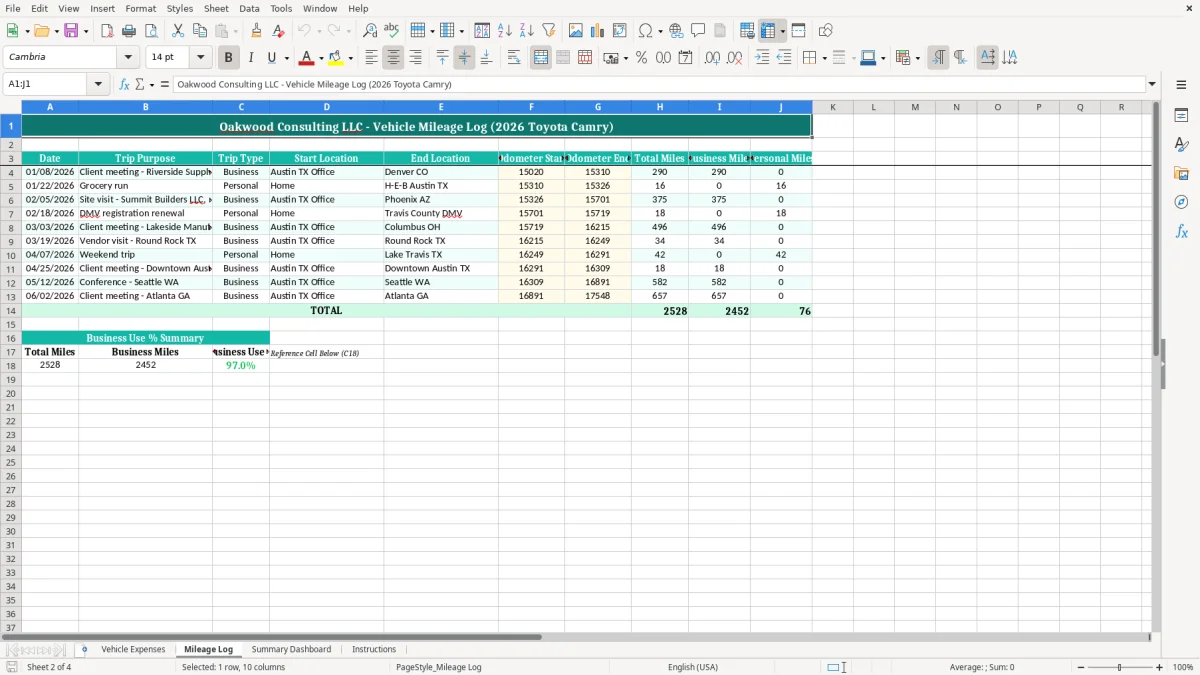
Task: Click the Zoom In plus button
Action: click(1160, 667)
